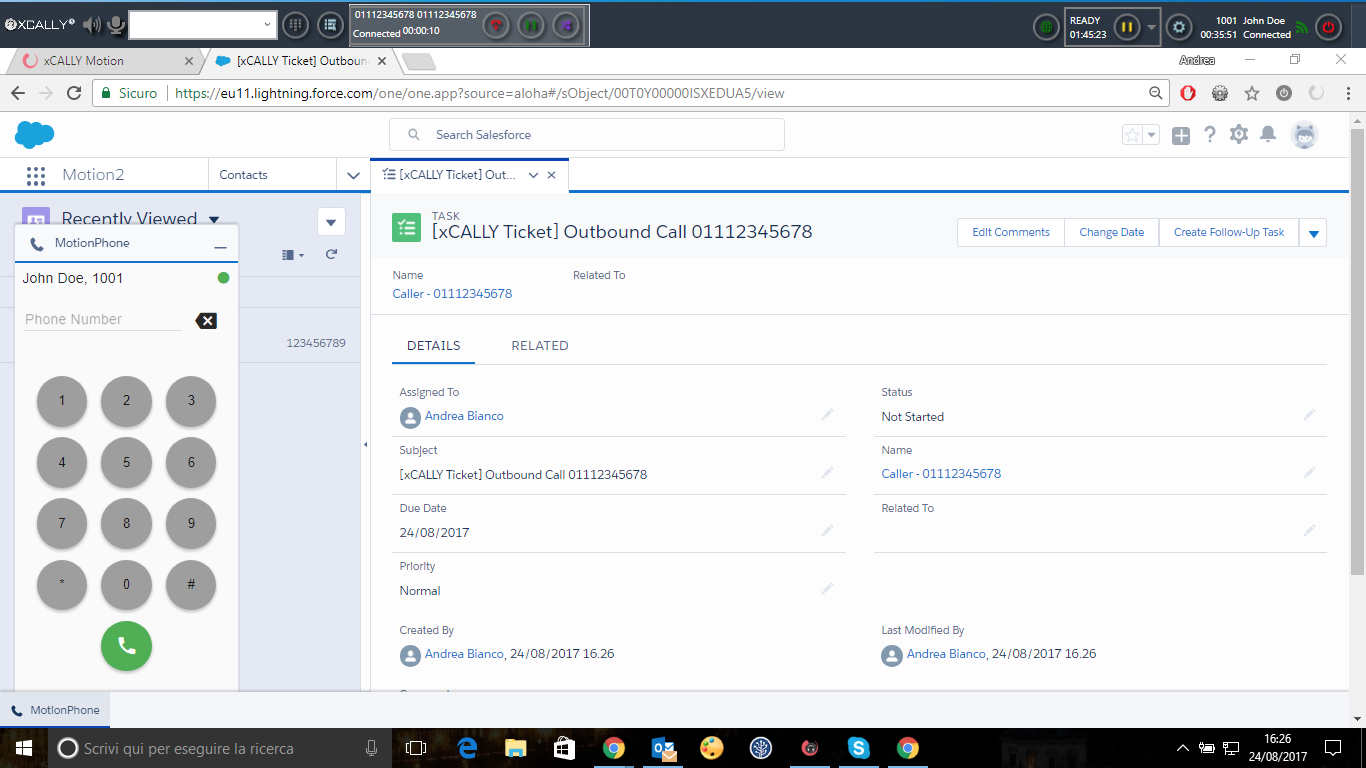1366x768 pixels.
Task: Click the Phone Number input field
Action: [x=103, y=320]
